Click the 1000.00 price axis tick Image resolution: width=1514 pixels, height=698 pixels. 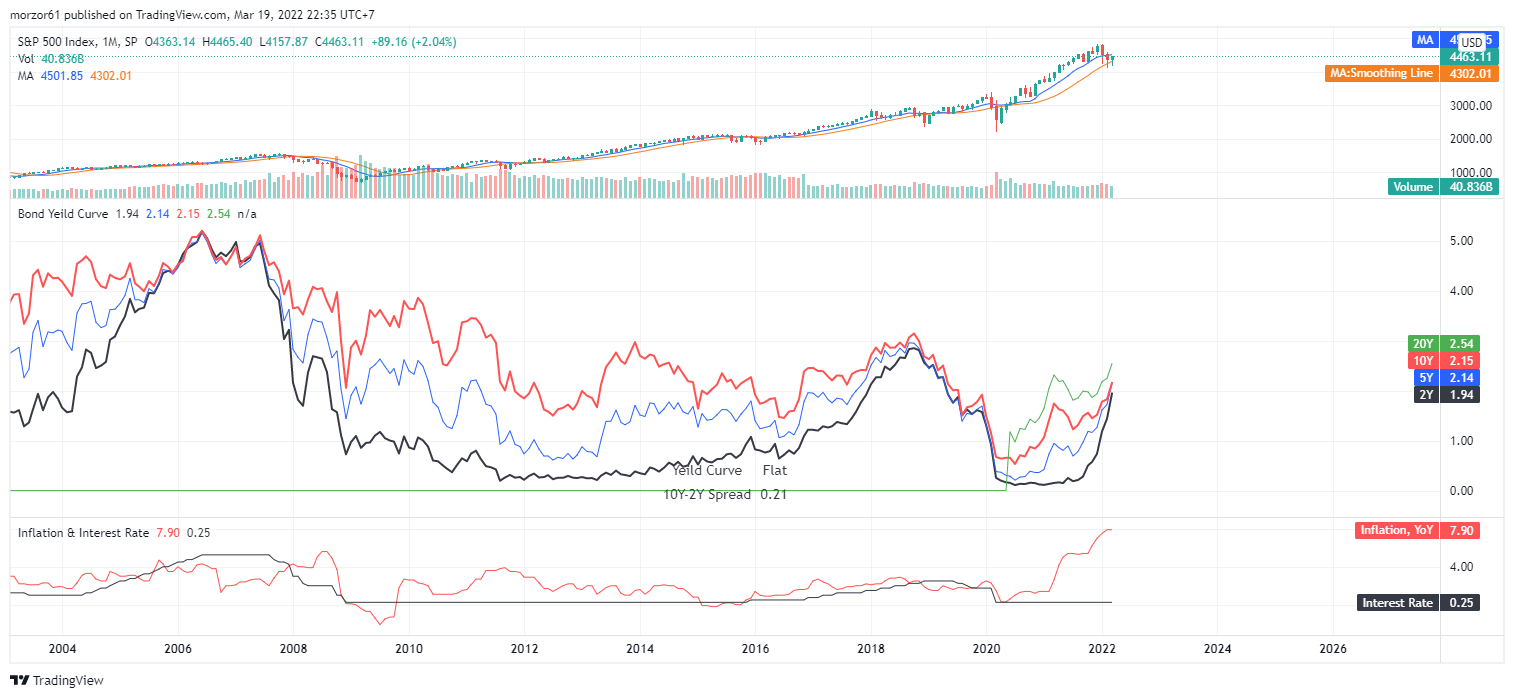[1471, 172]
